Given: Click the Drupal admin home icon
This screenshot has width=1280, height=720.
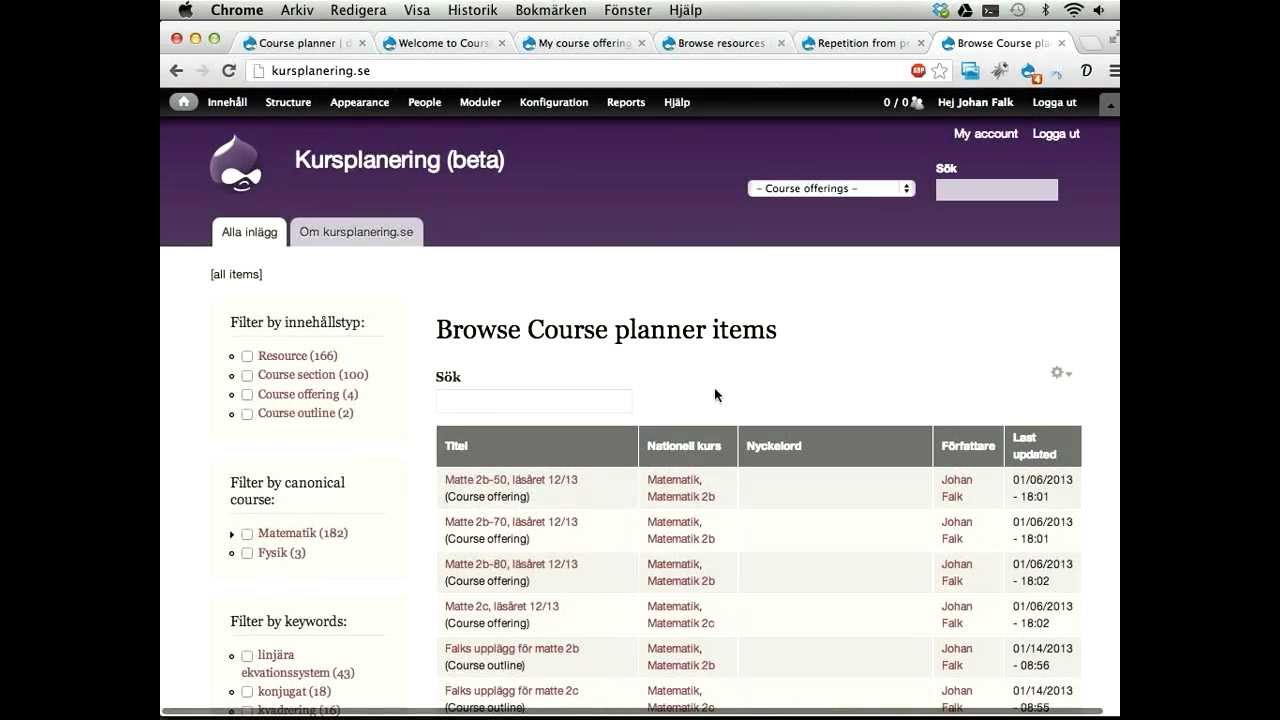Looking at the screenshot, I should click(183, 102).
